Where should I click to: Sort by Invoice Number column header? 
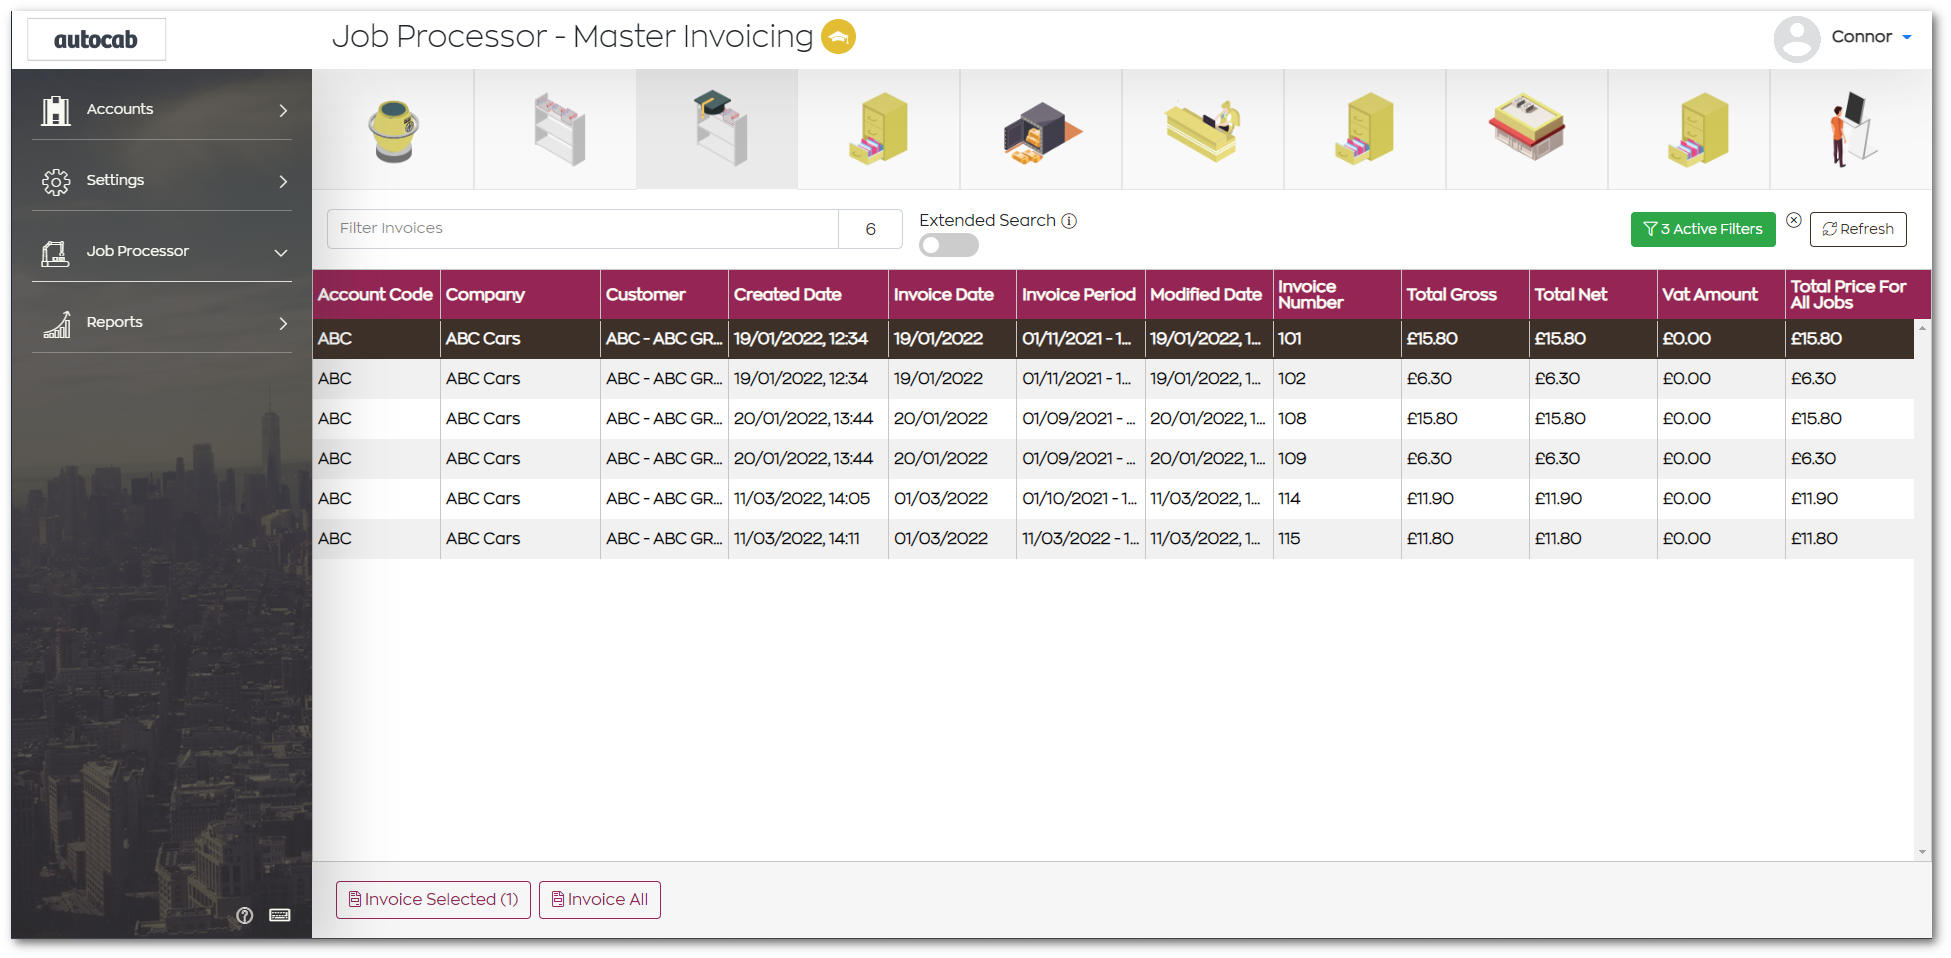coord(1336,295)
